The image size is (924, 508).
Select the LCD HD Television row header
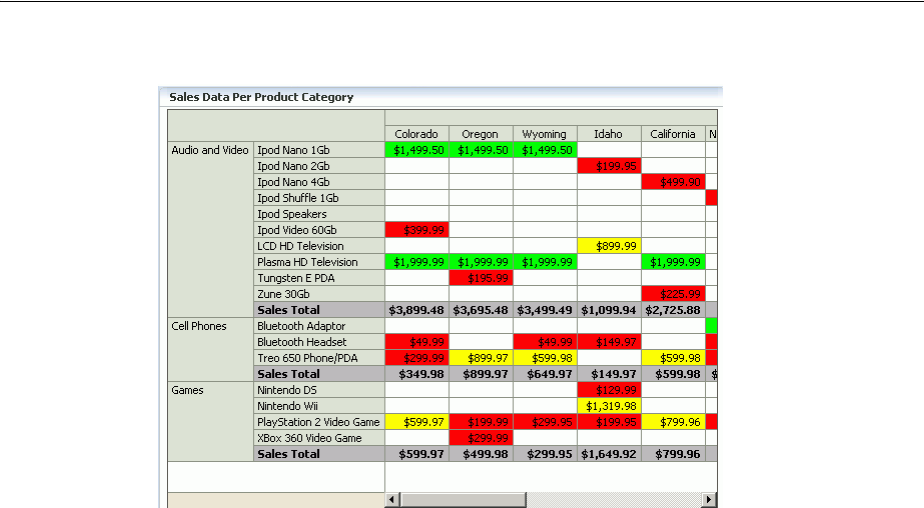tap(319, 246)
